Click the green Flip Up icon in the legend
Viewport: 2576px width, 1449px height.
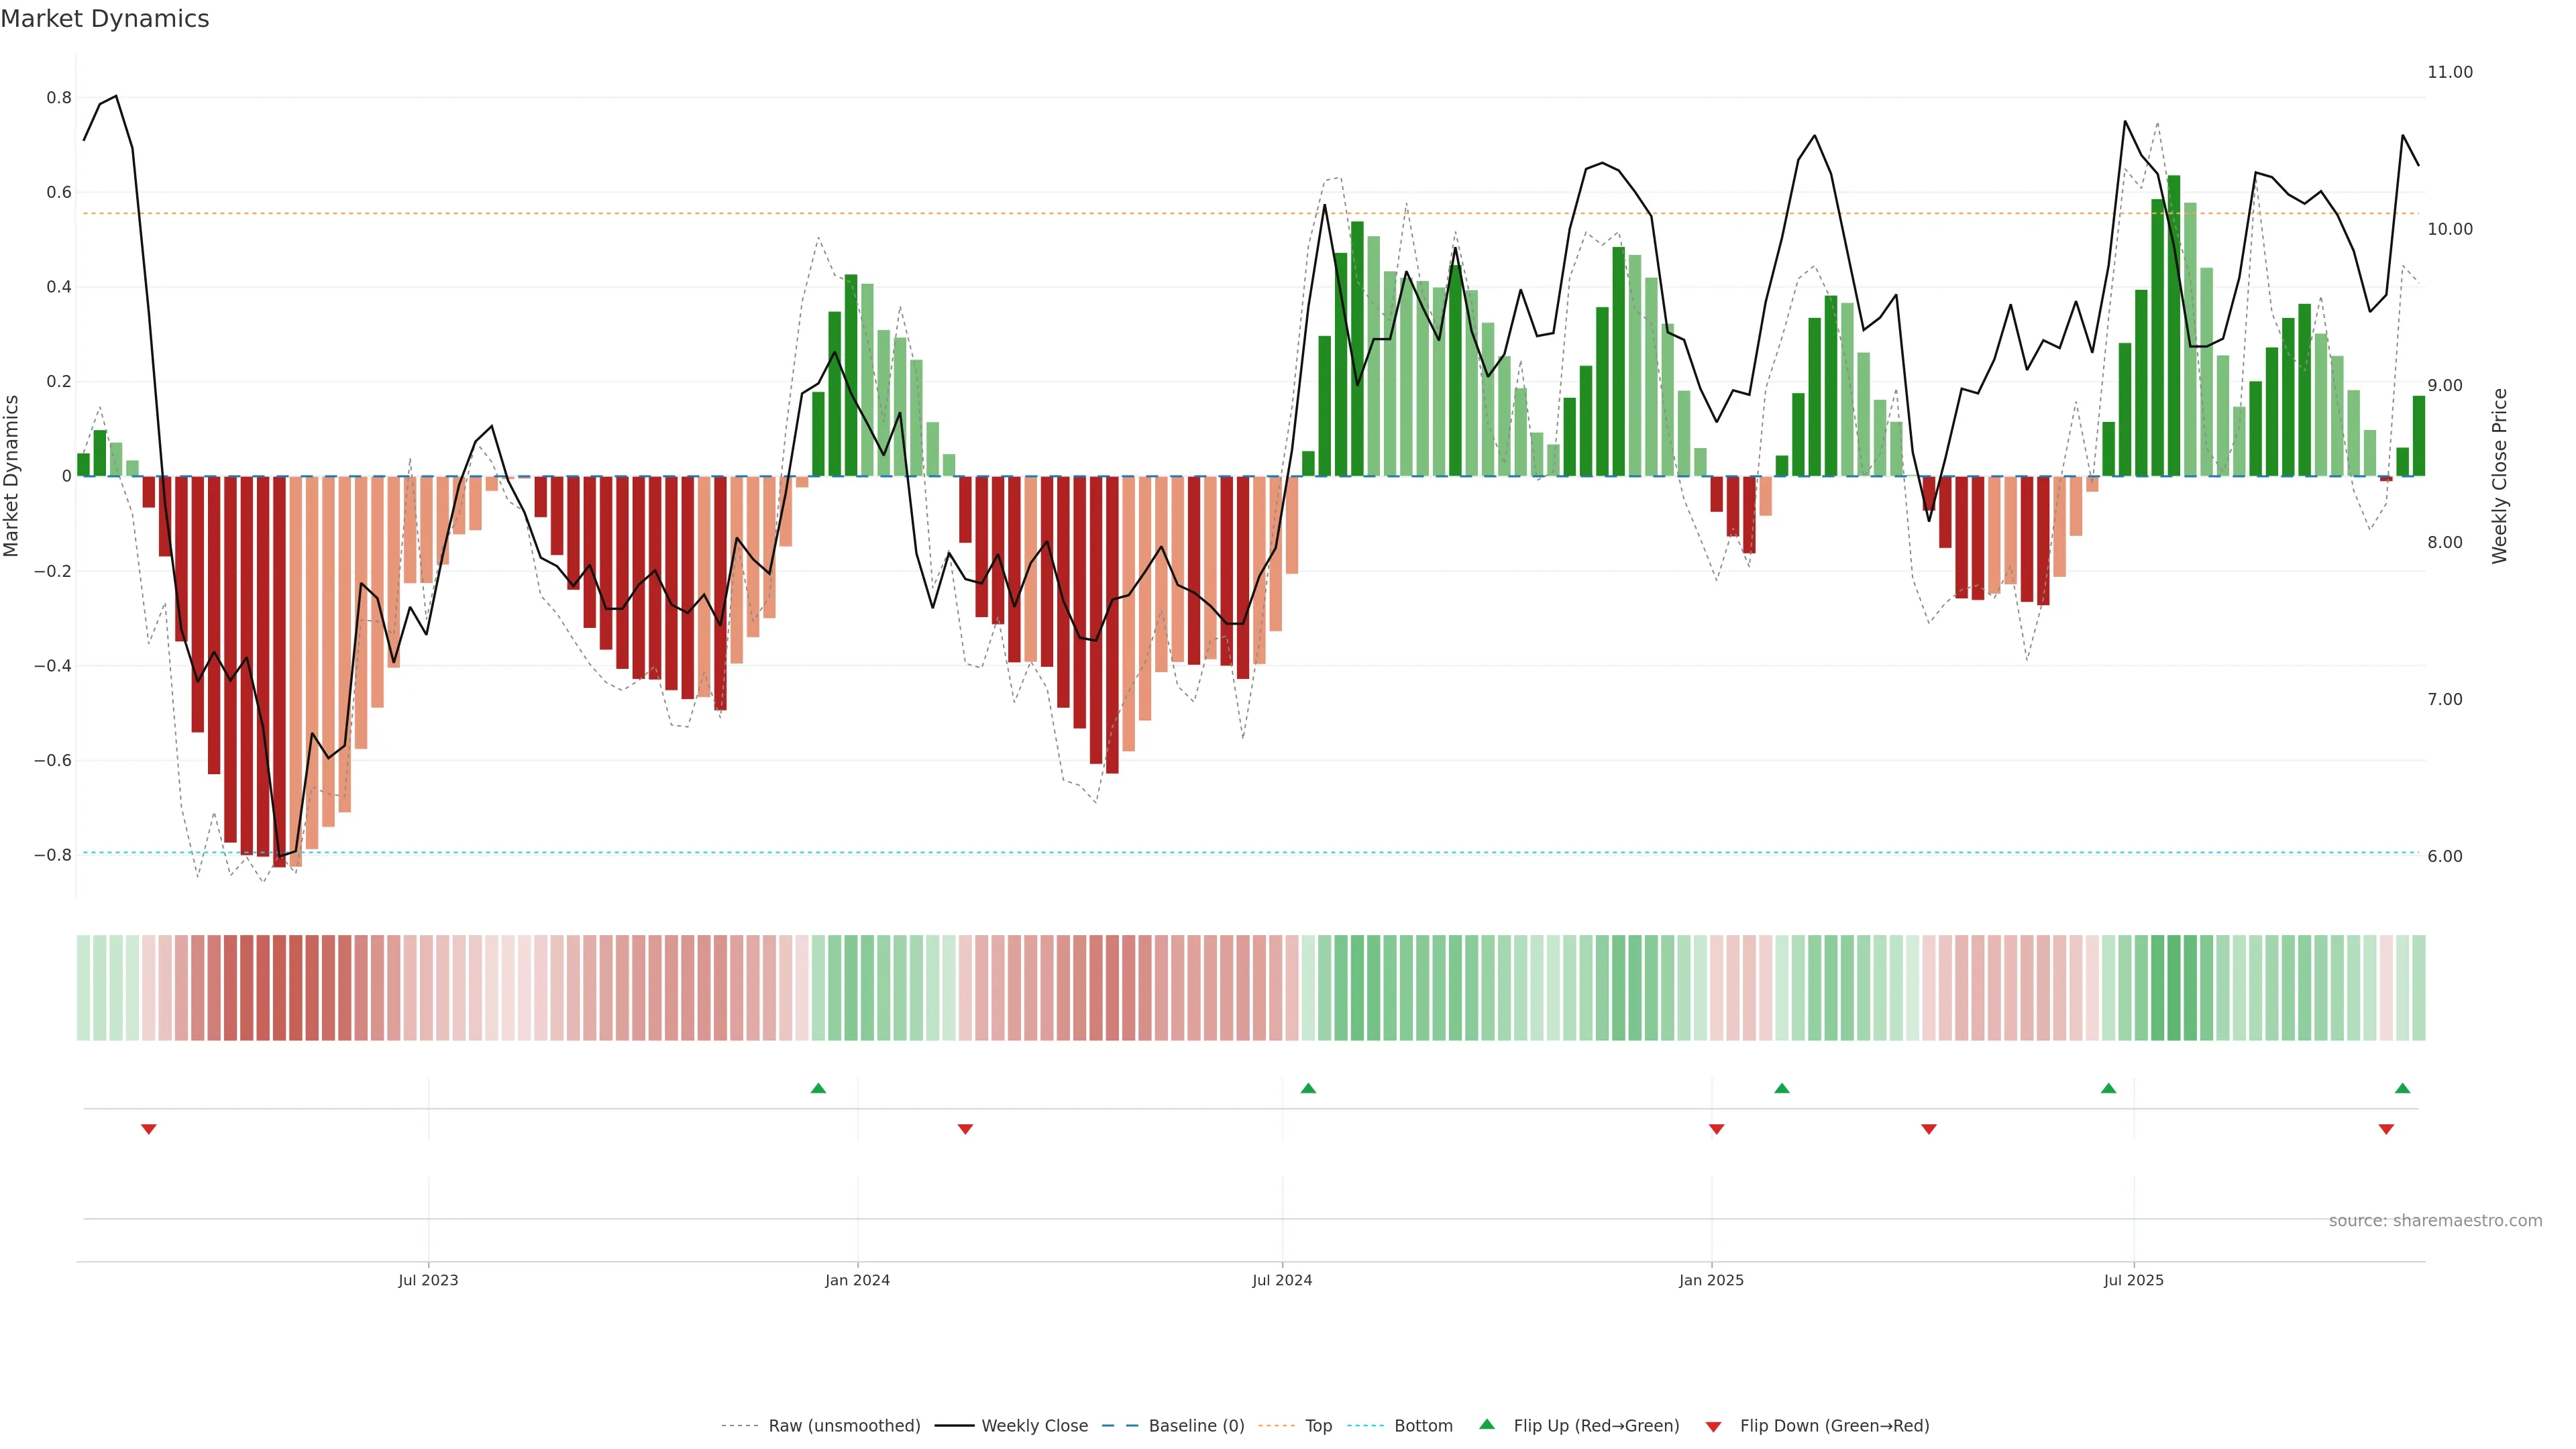(1487, 1424)
